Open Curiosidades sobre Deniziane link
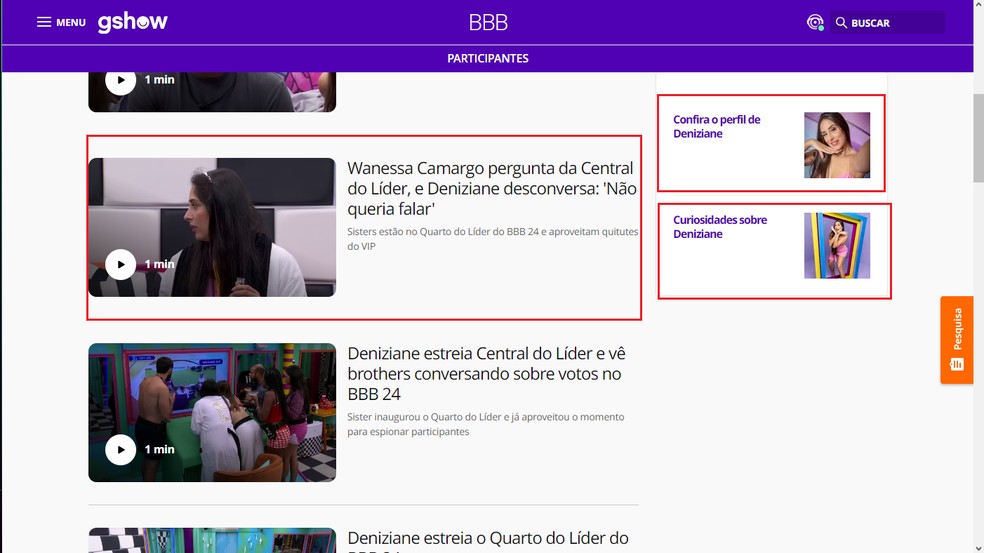 720,227
